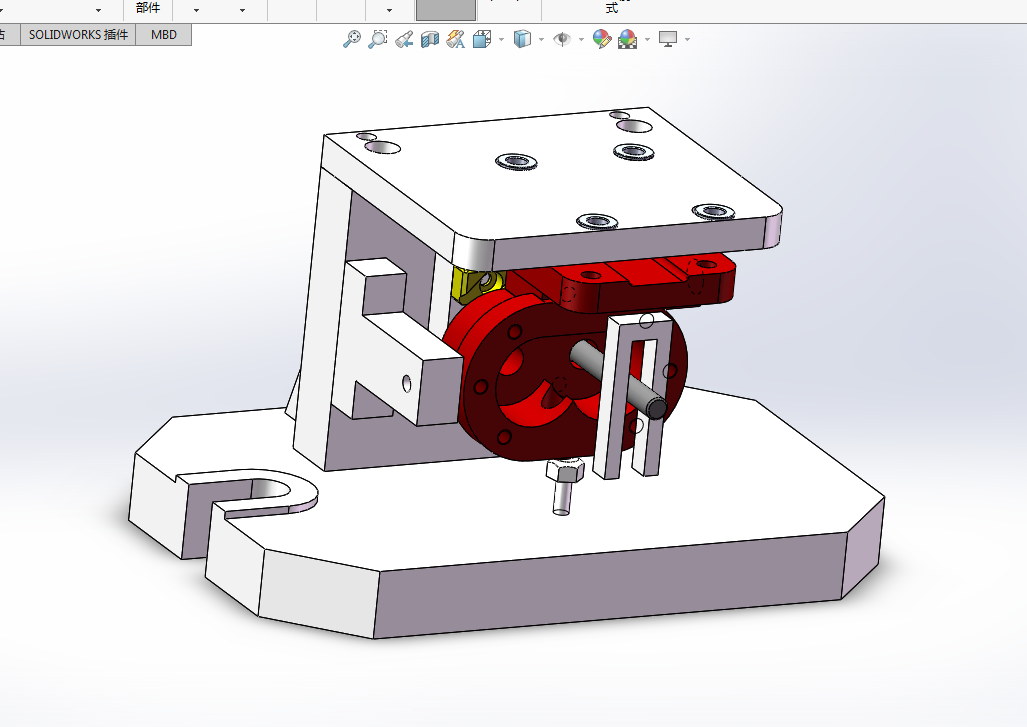Switch to the MBD tab
The image size is (1027, 727).
164,35
